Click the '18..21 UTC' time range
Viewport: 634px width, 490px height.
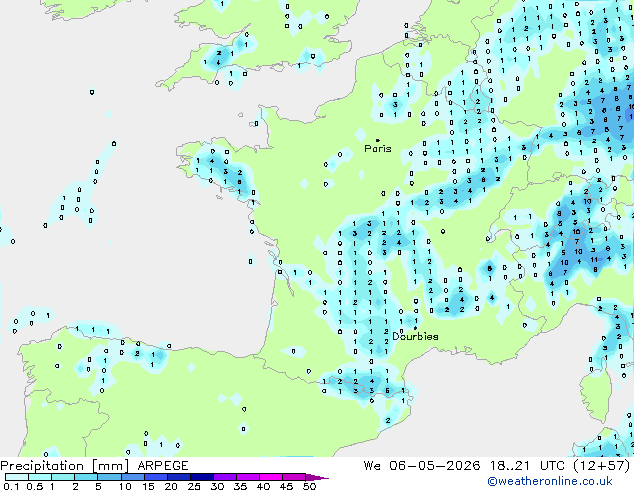527,466
